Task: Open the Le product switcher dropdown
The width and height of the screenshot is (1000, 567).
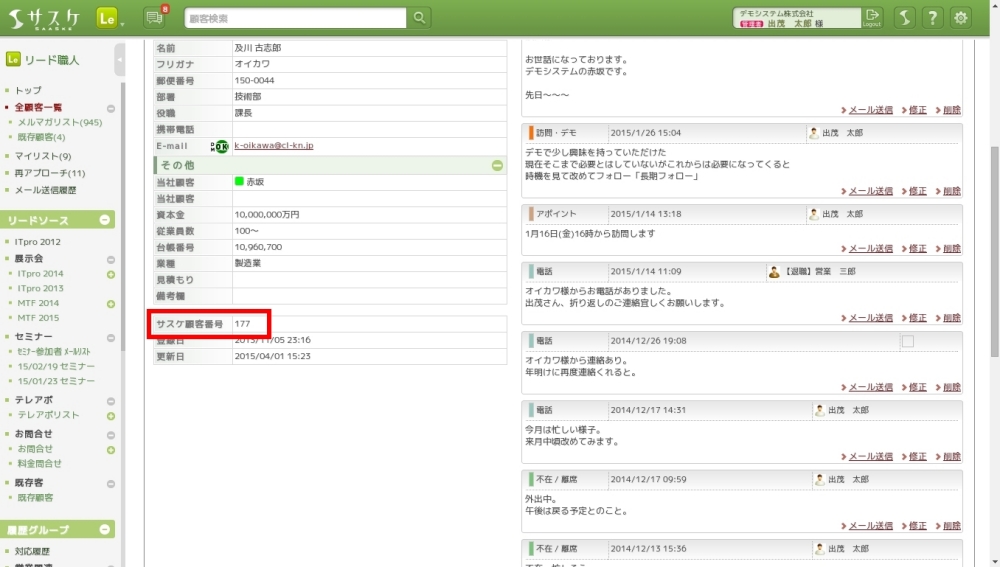Action: click(110, 18)
